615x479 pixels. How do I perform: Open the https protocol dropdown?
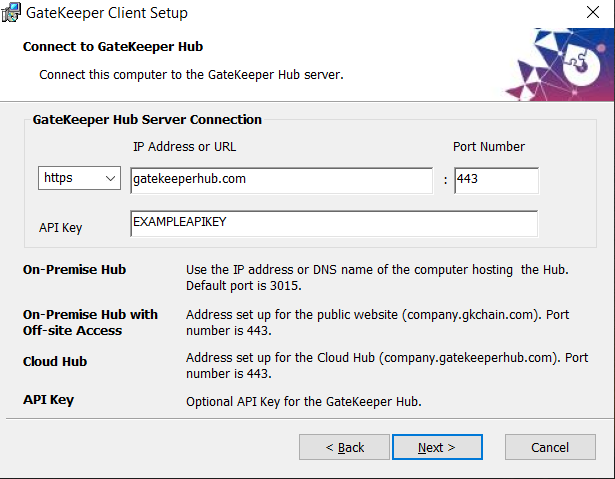pyautogui.click(x=80, y=179)
